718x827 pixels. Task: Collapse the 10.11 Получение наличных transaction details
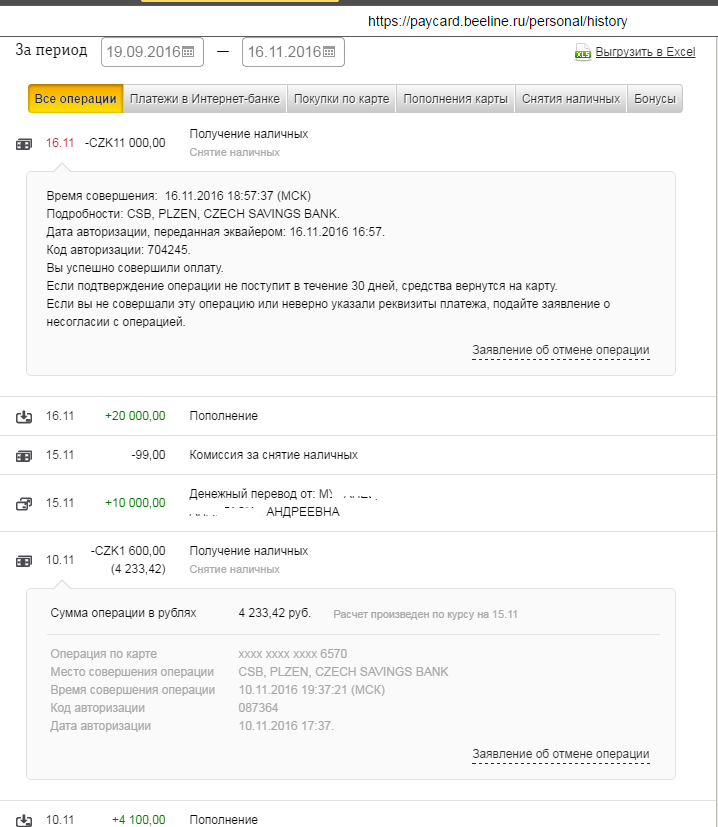click(248, 551)
